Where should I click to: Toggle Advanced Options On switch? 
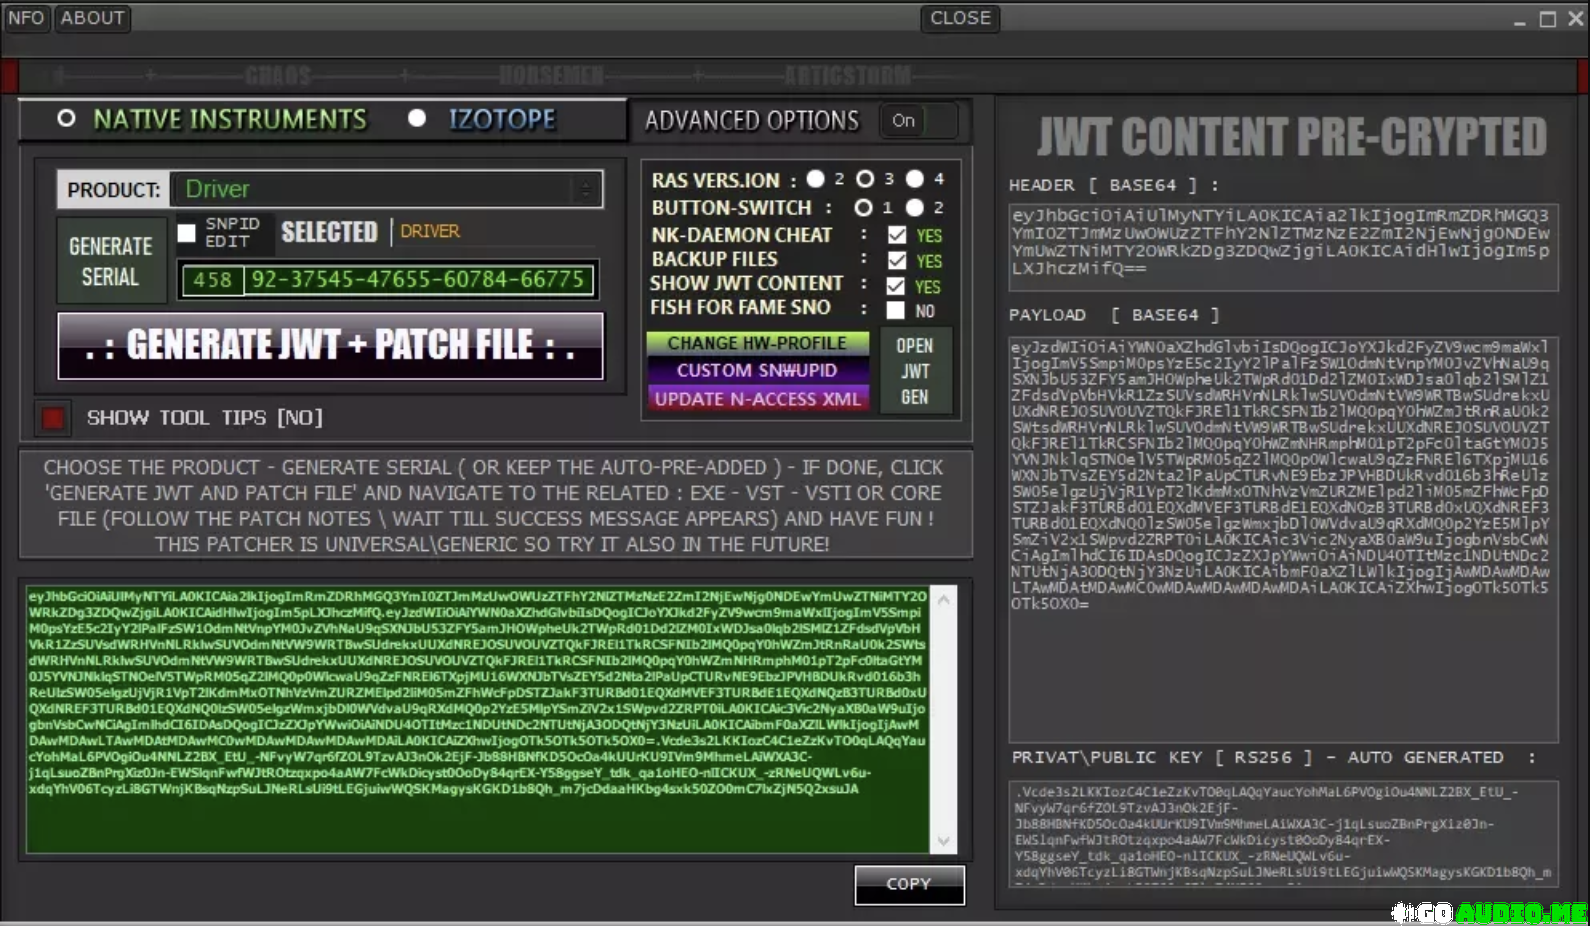[x=917, y=121]
